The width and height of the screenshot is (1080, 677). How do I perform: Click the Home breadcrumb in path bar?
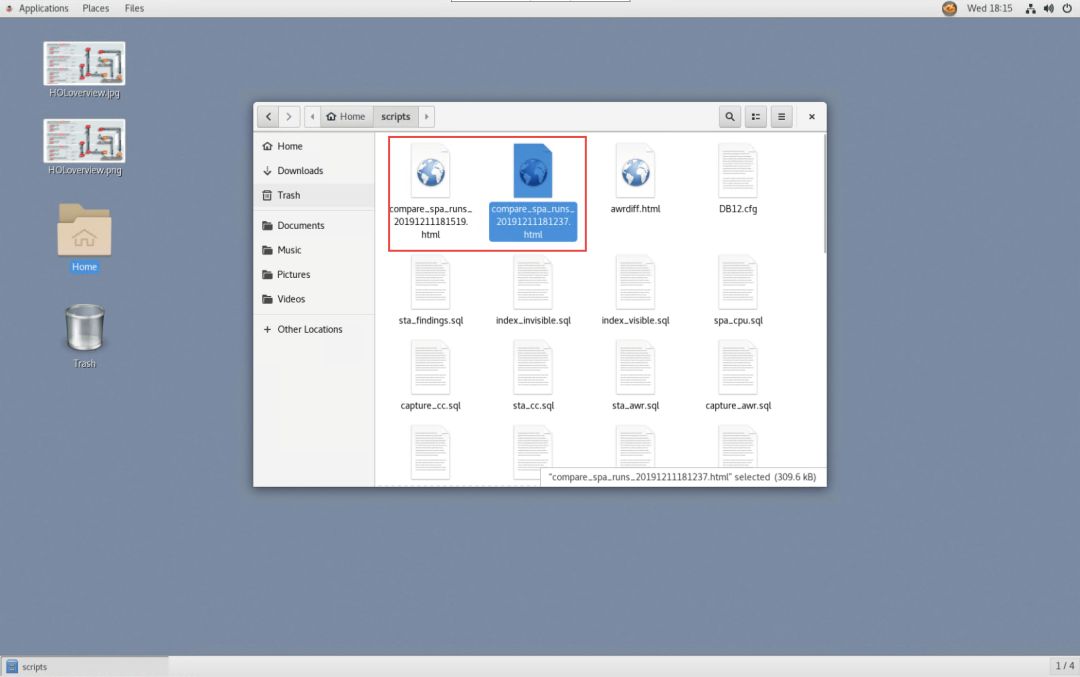pyautogui.click(x=346, y=116)
